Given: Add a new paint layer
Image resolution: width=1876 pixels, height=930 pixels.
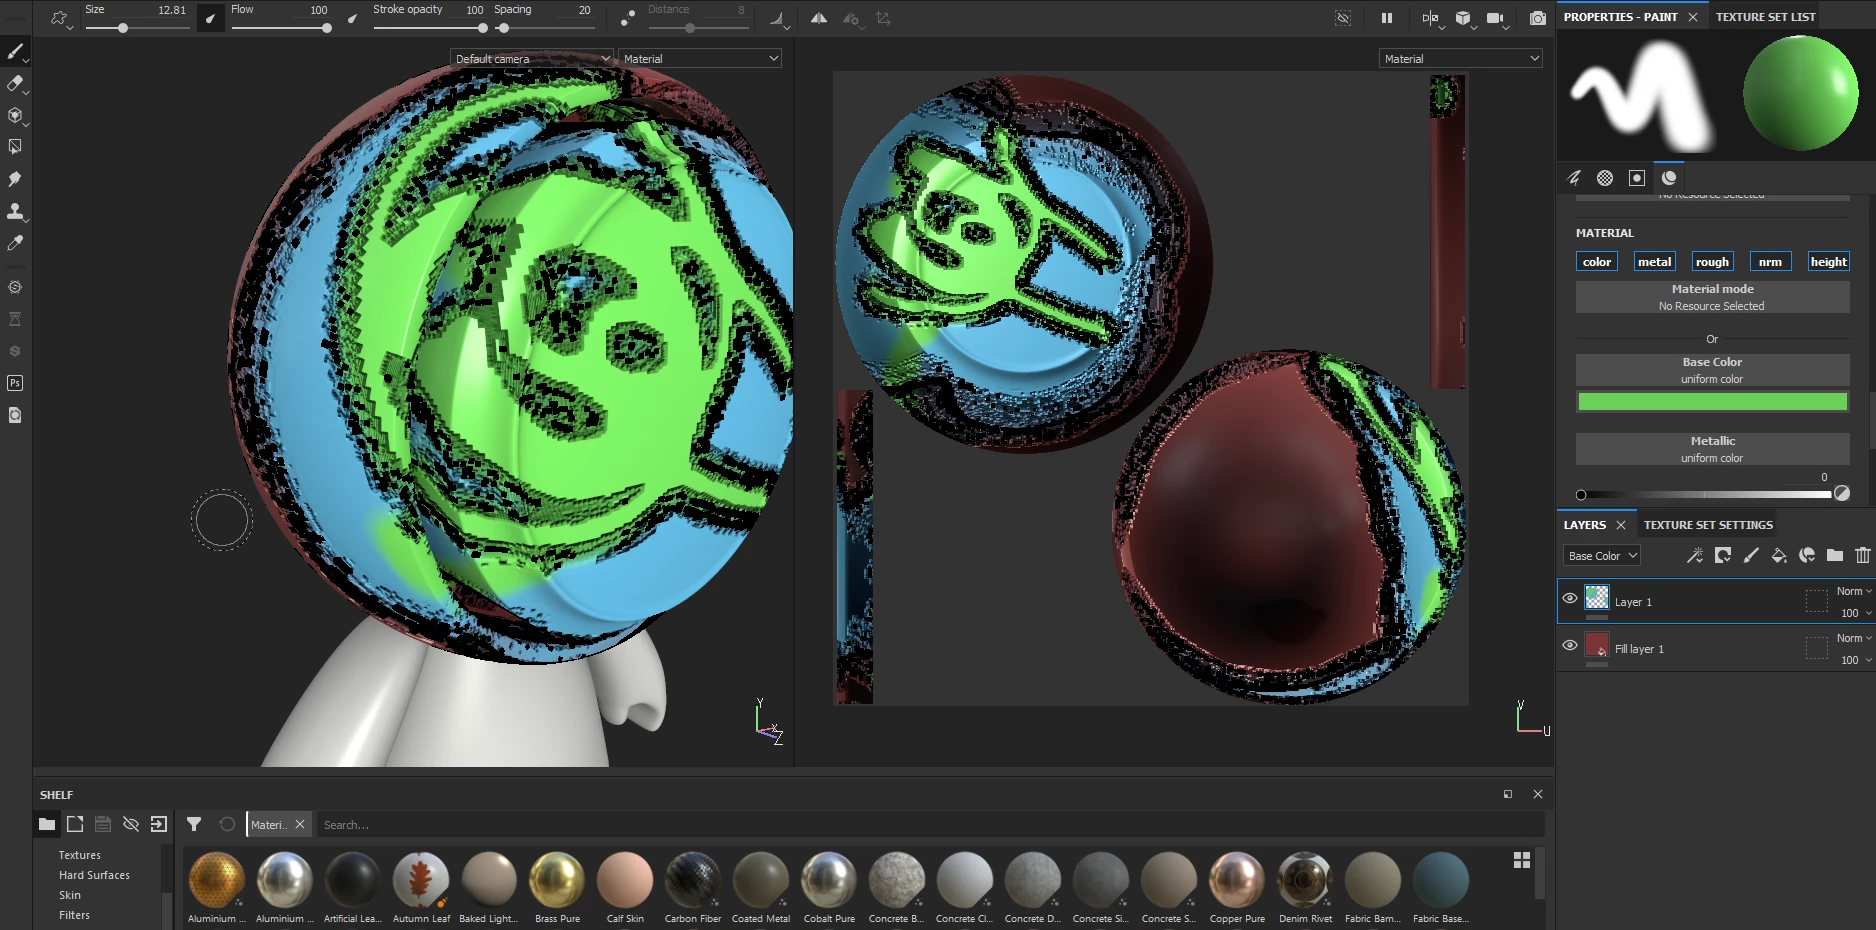Looking at the screenshot, I should pos(1750,556).
